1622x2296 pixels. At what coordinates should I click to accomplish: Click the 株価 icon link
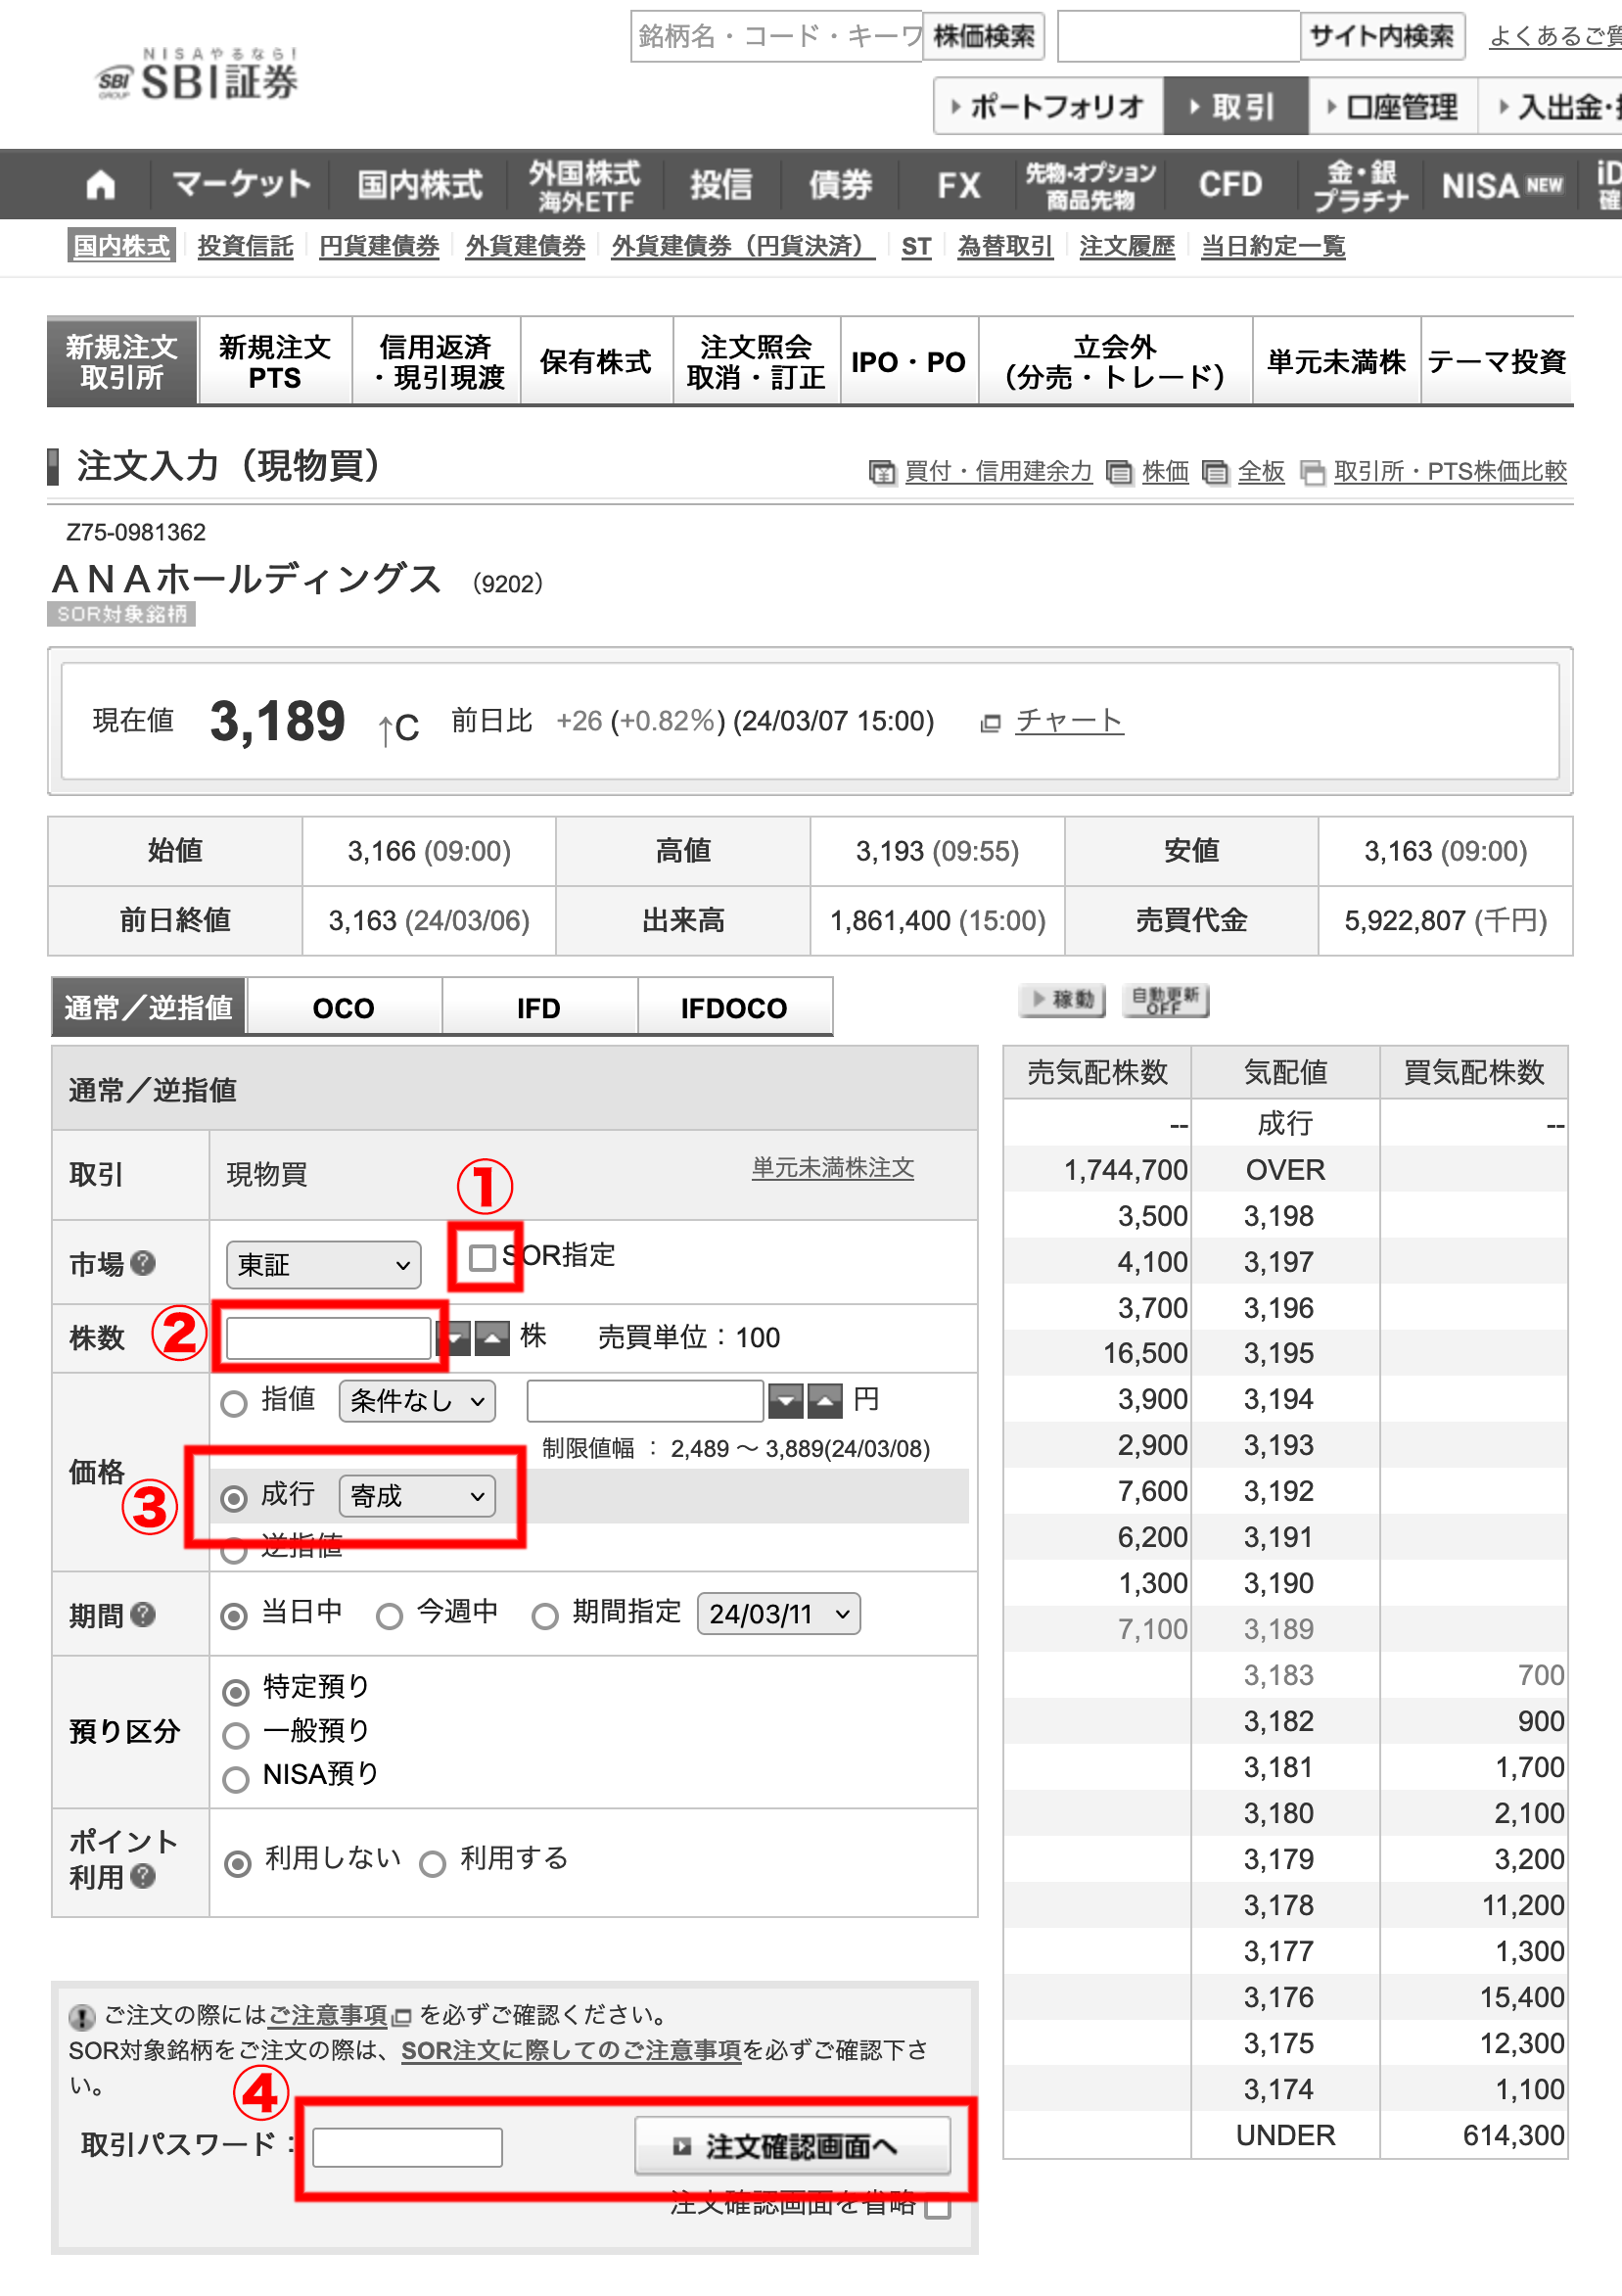click(1119, 472)
